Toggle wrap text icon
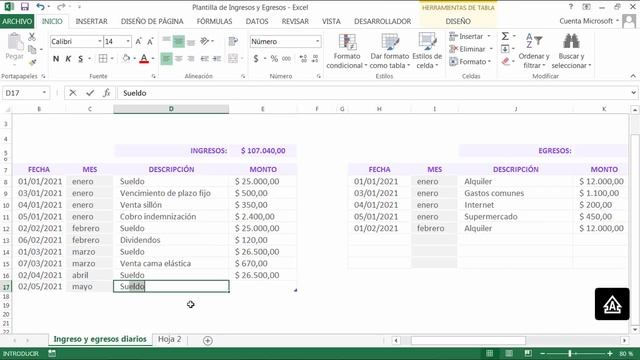Screen dimensions: 640x360 tap(233, 41)
